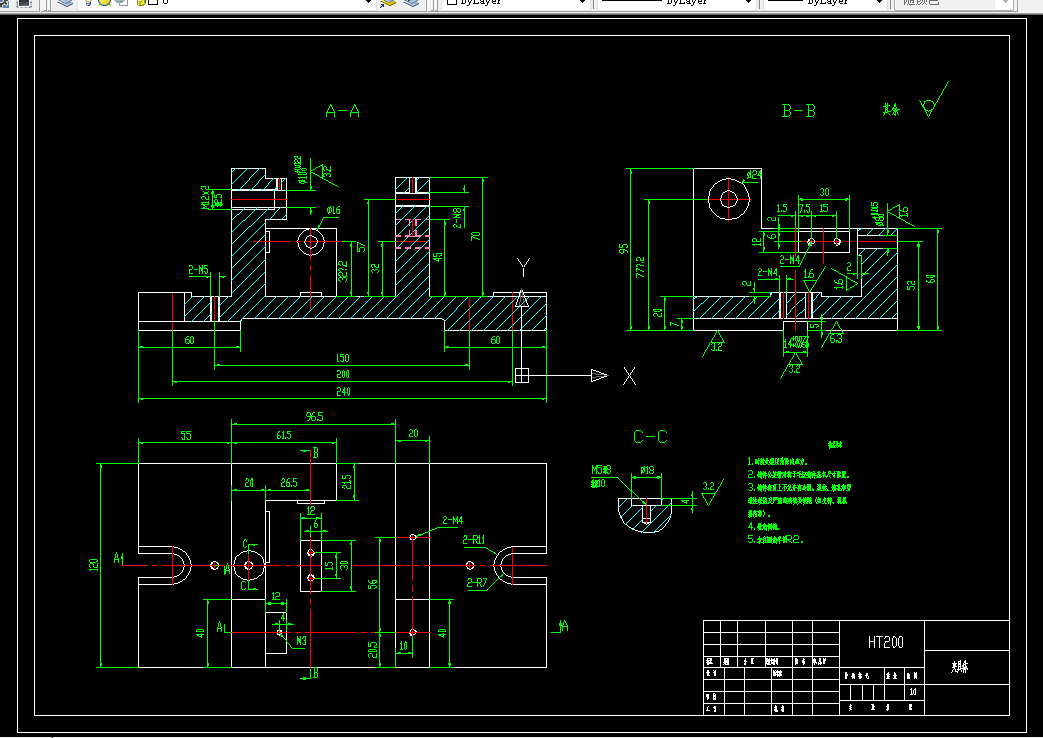Select the 56 vertical dimension text

pos(372,584)
